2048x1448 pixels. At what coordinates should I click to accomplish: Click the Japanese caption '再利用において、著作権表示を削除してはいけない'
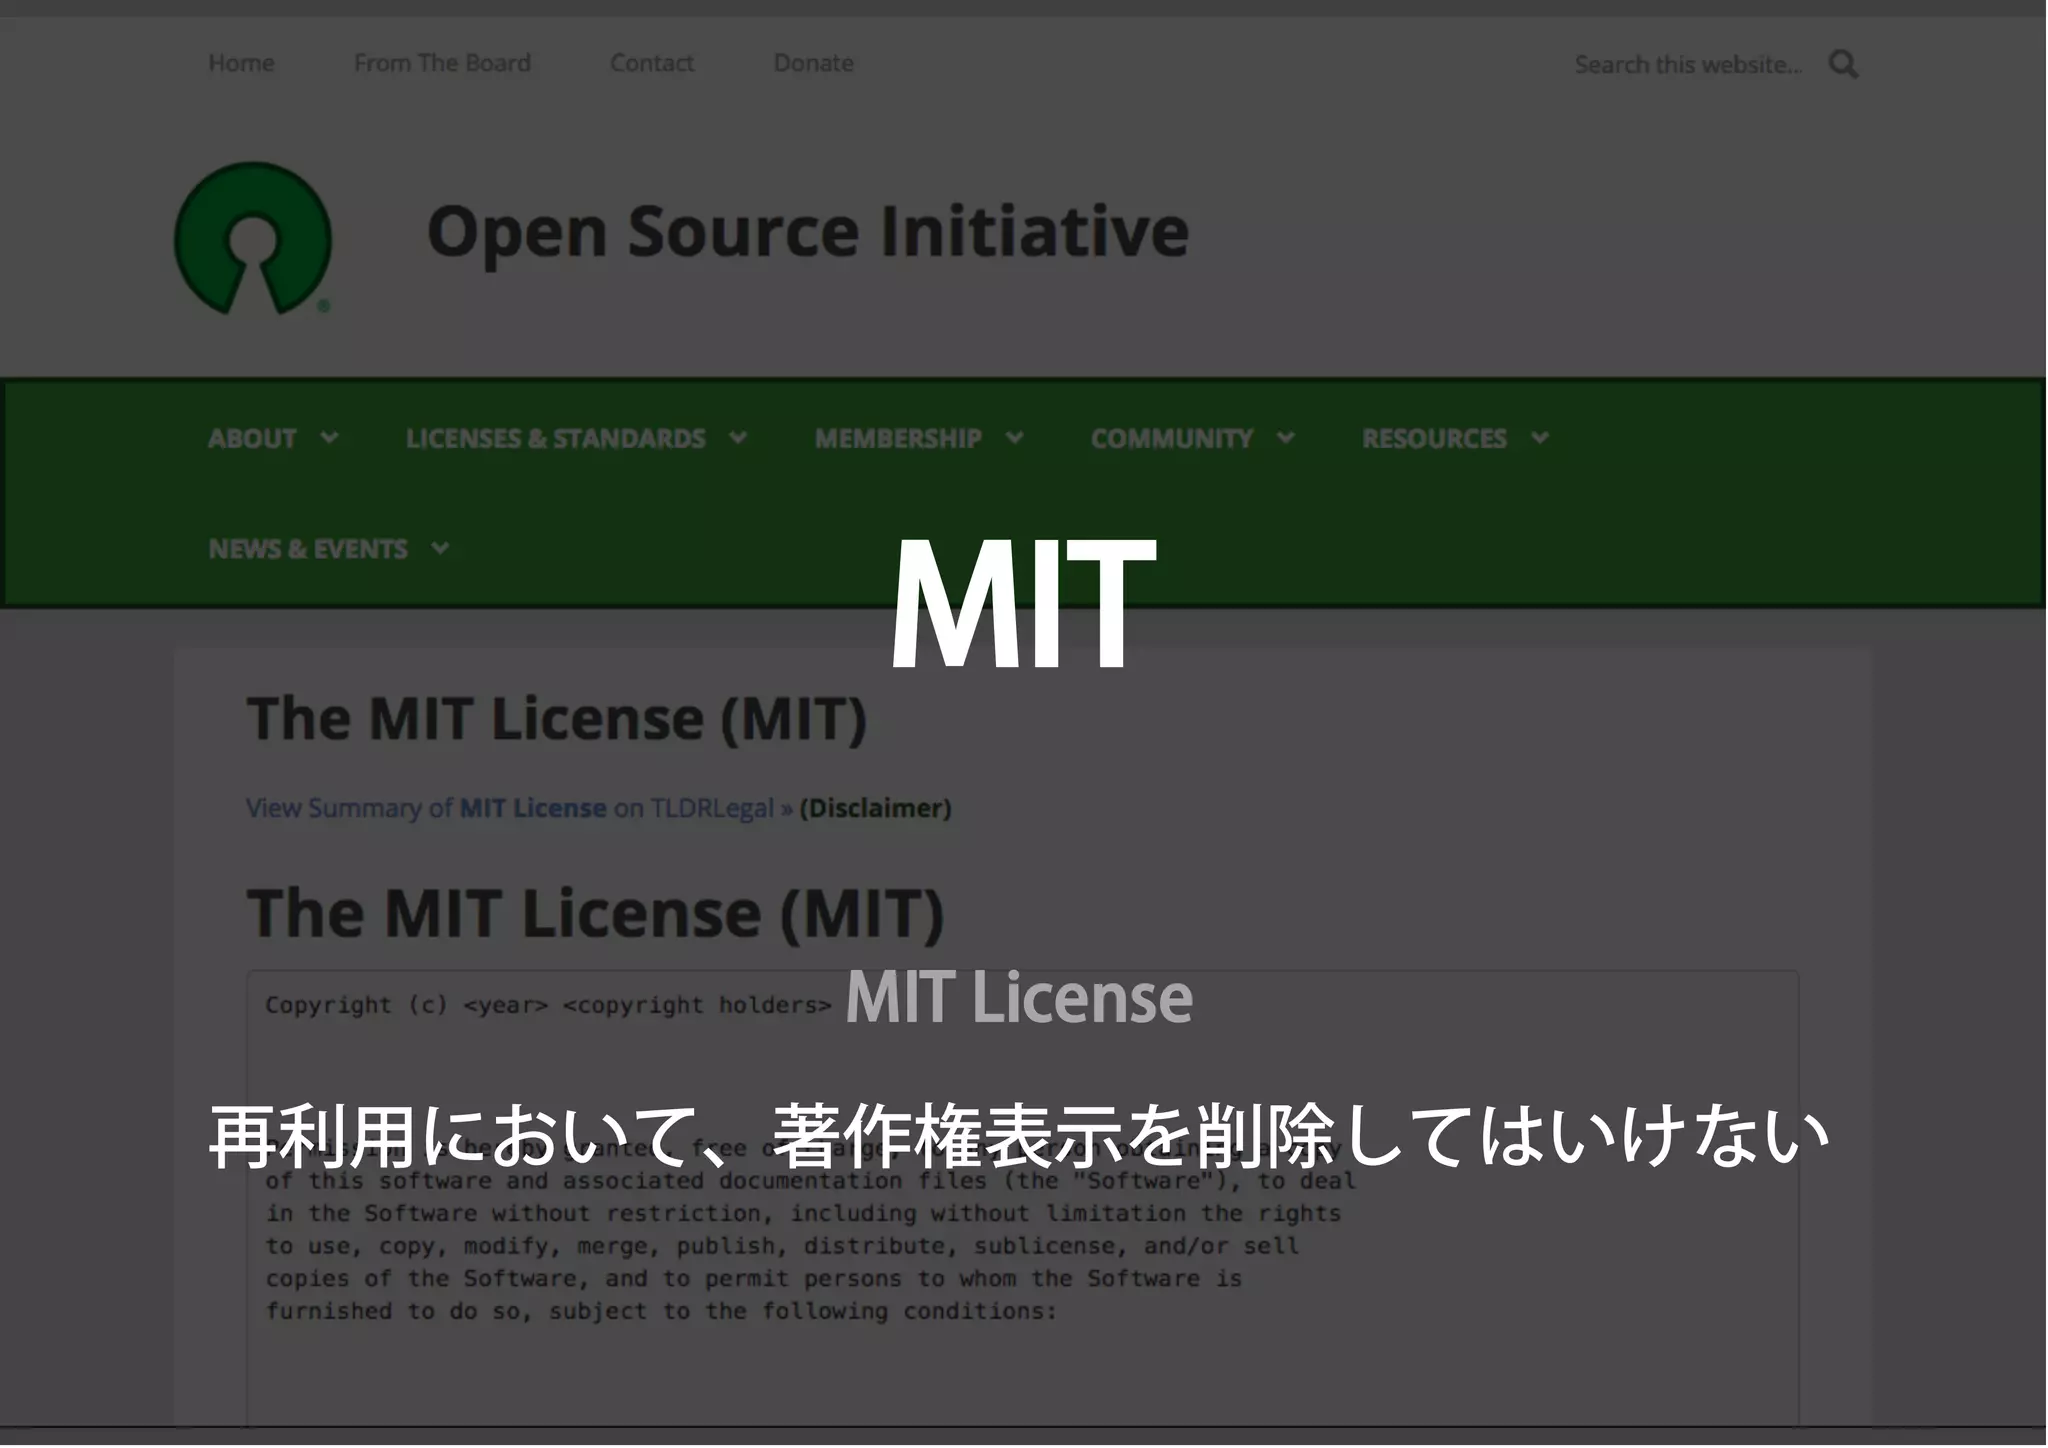pos(1019,1136)
